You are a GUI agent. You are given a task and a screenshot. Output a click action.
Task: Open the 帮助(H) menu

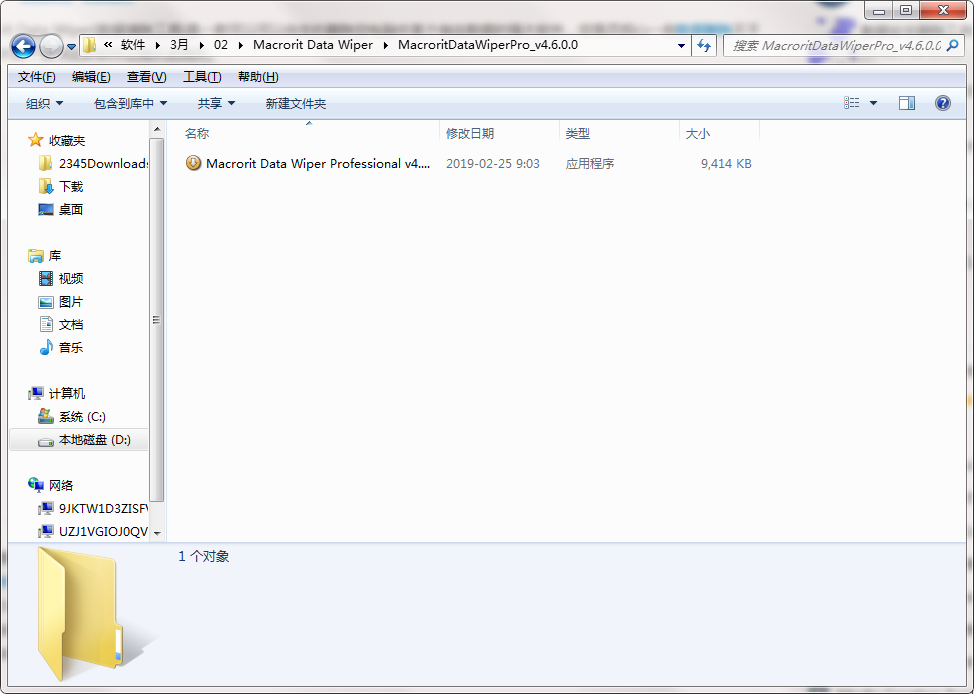coord(258,77)
